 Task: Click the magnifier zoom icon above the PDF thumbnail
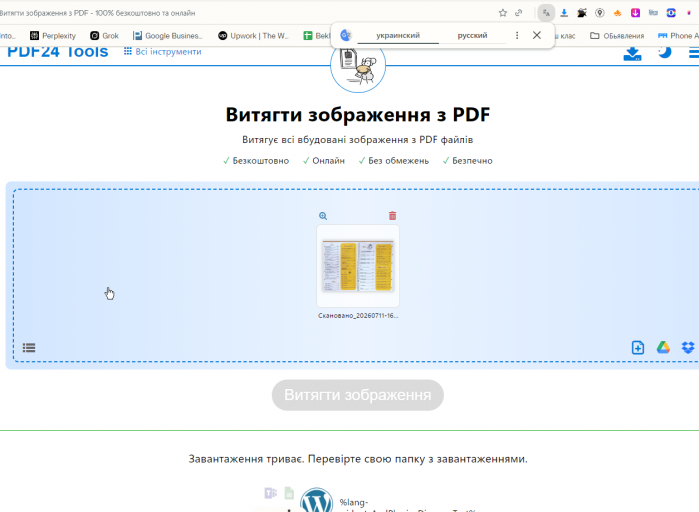(323, 216)
